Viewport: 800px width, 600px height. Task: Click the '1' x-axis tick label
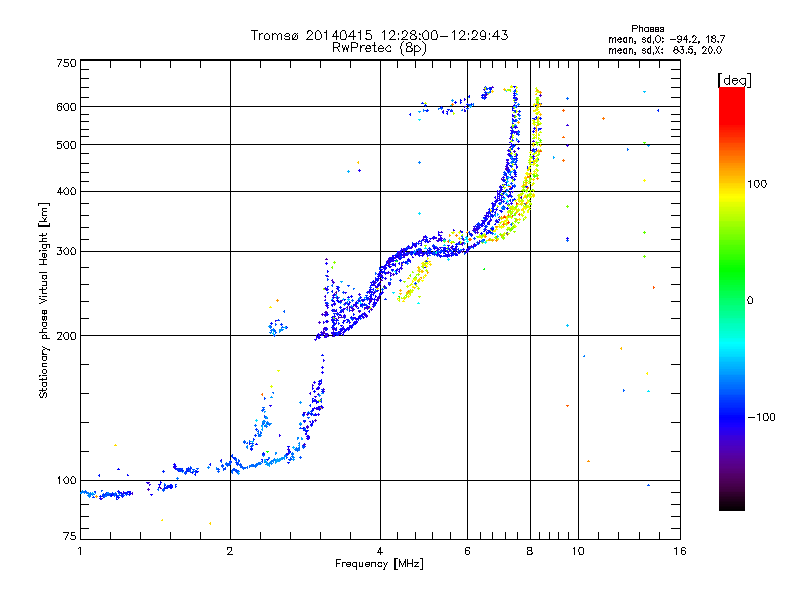click(80, 551)
